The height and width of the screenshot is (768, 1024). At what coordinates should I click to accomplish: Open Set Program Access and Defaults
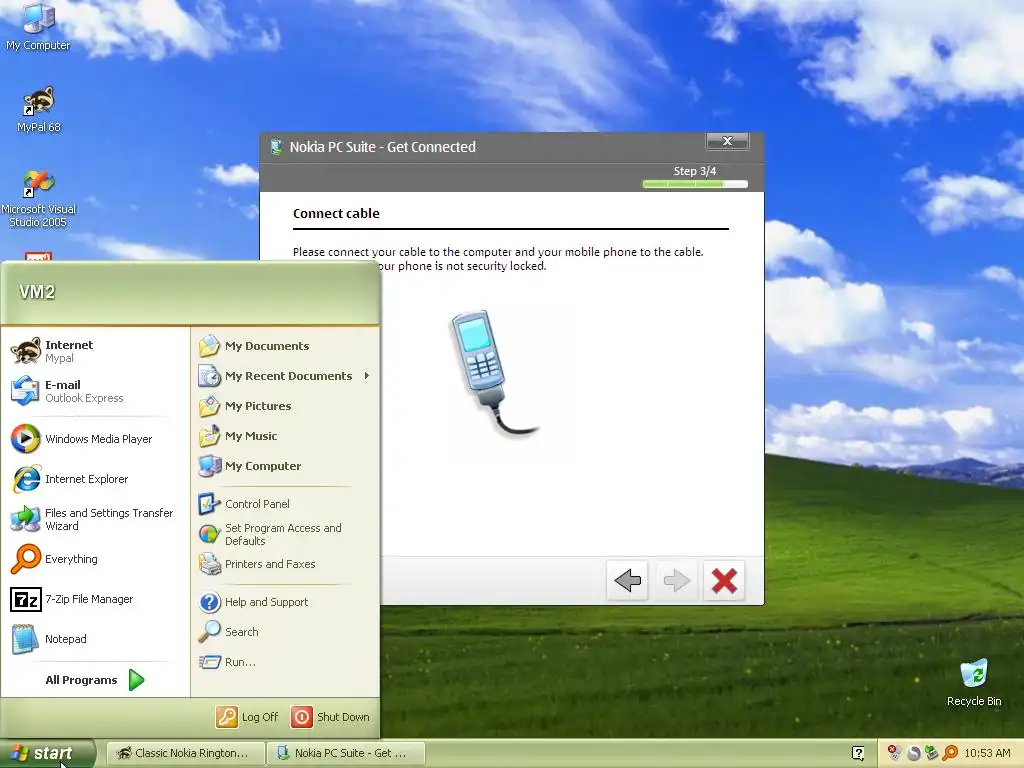285,534
